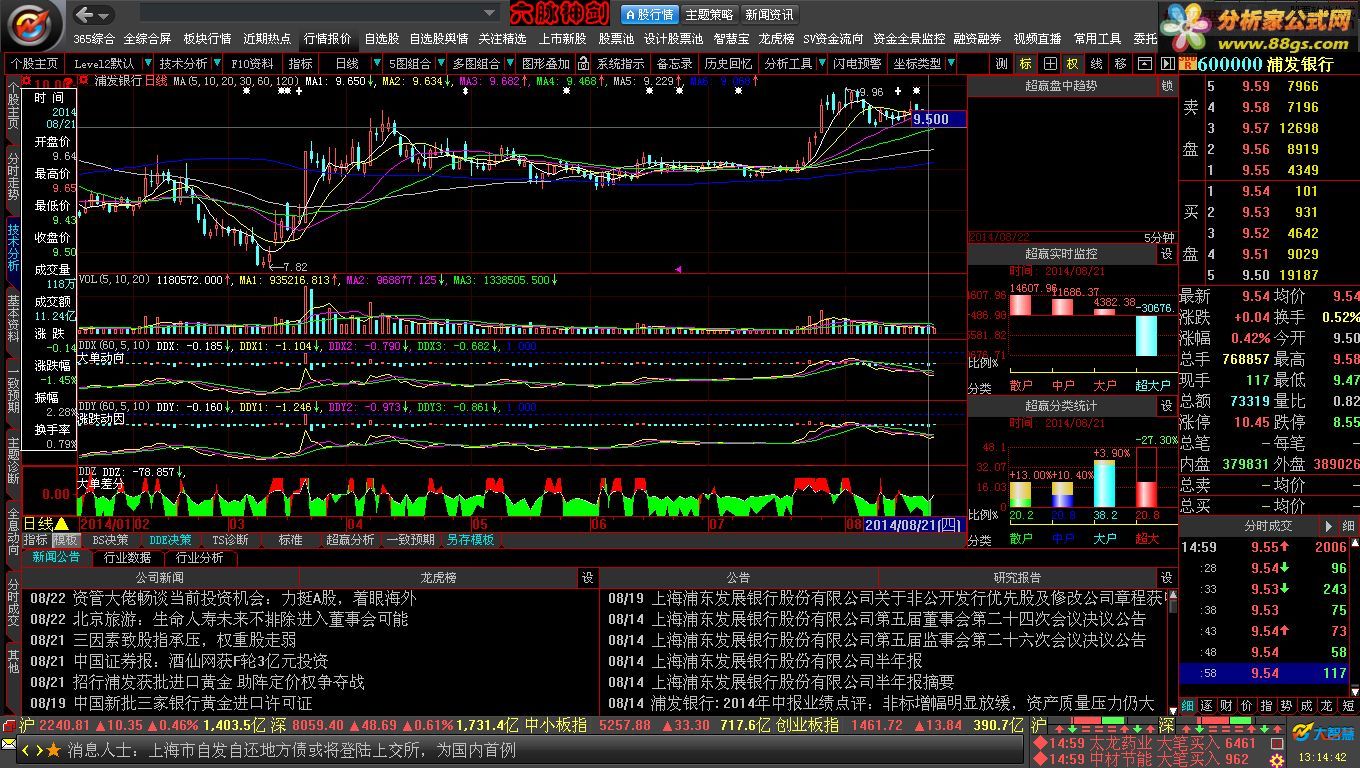Toggle the crosshair grid icon

[1050, 63]
